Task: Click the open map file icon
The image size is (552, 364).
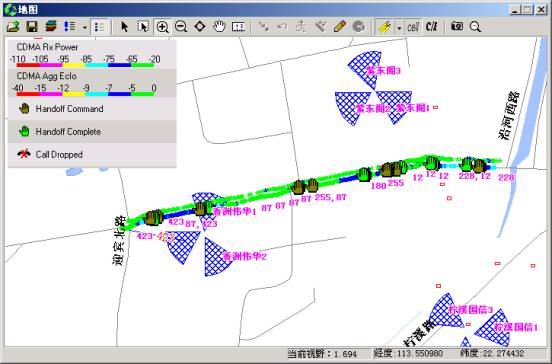Action: coord(13,27)
